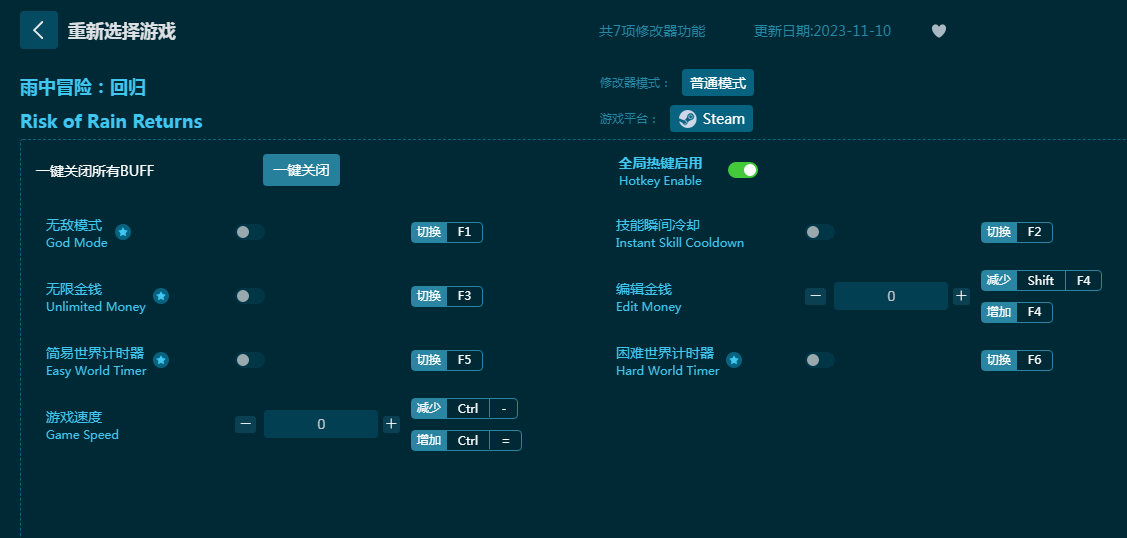Turn on Easy World Timer toggle

pos(250,360)
